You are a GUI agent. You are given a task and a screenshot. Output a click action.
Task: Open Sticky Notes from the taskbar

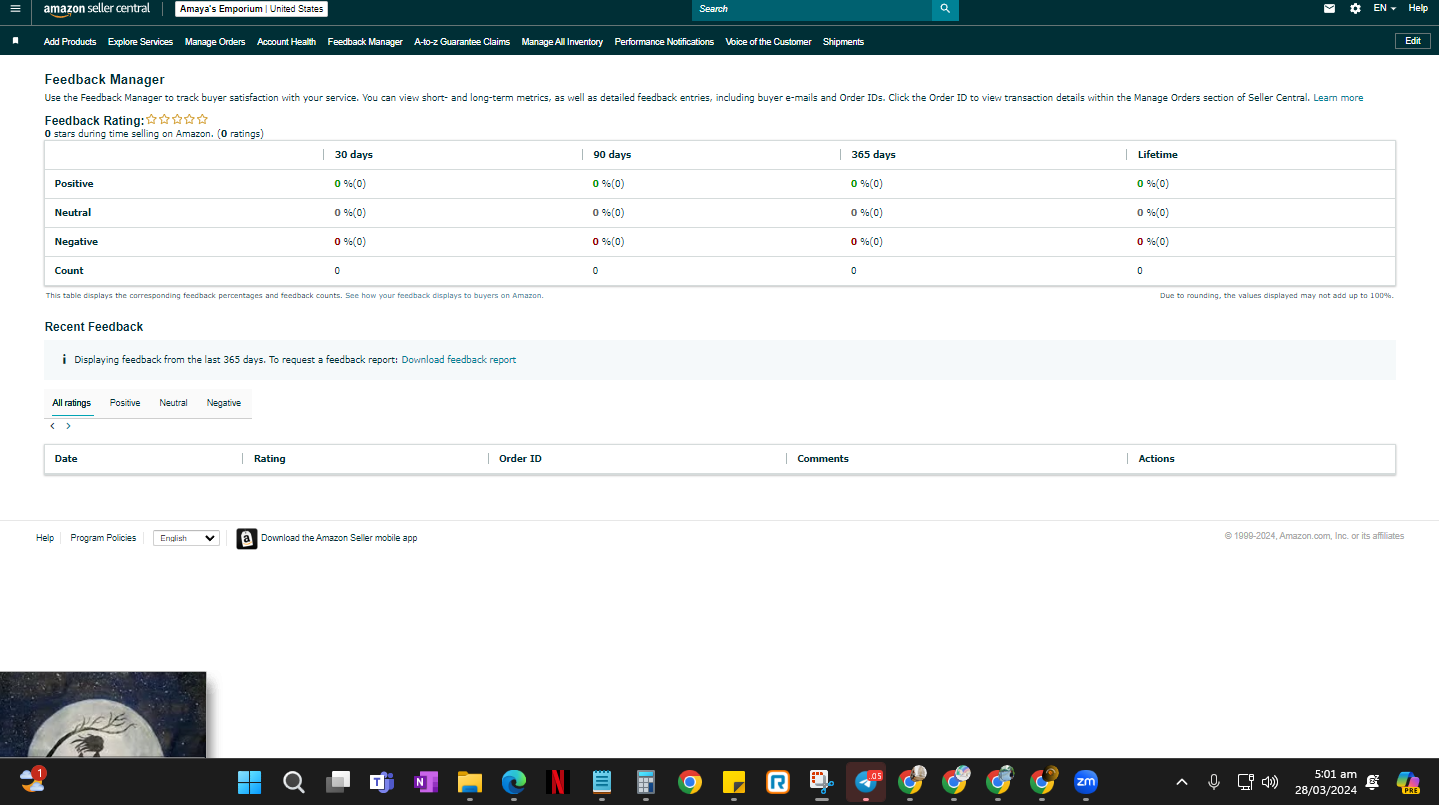[734, 782]
